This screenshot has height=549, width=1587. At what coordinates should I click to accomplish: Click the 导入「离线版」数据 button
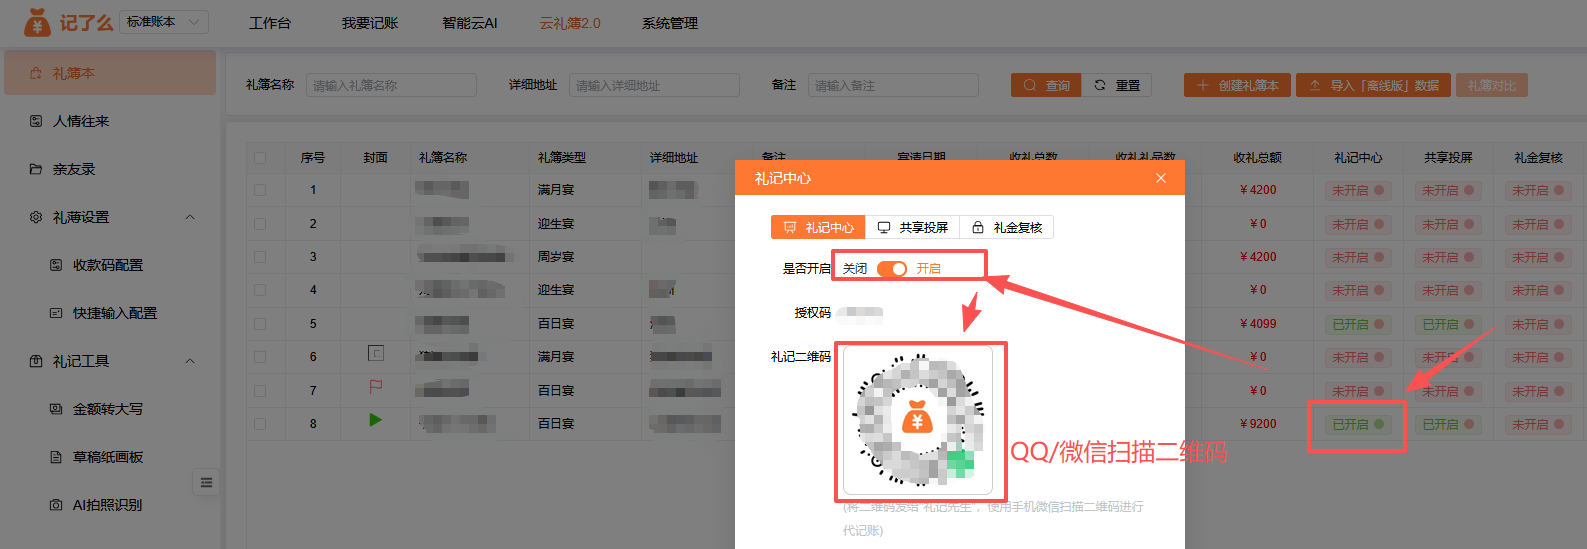click(x=1374, y=85)
